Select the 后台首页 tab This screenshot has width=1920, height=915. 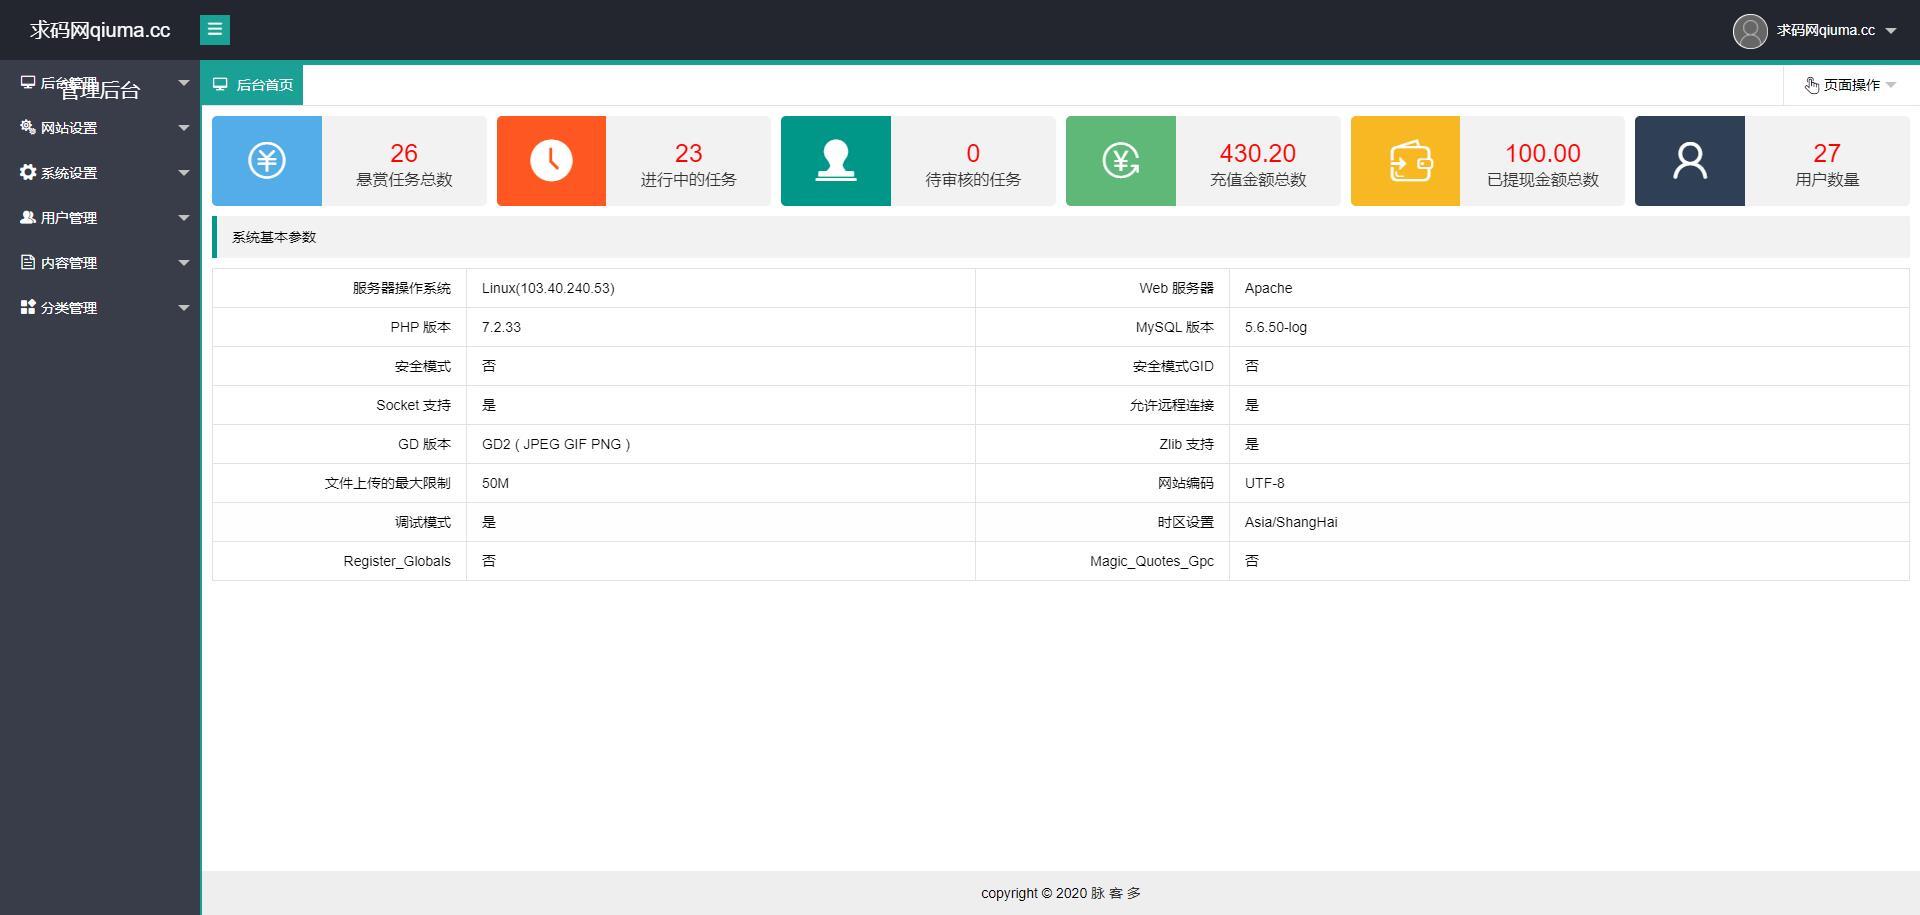pos(253,85)
